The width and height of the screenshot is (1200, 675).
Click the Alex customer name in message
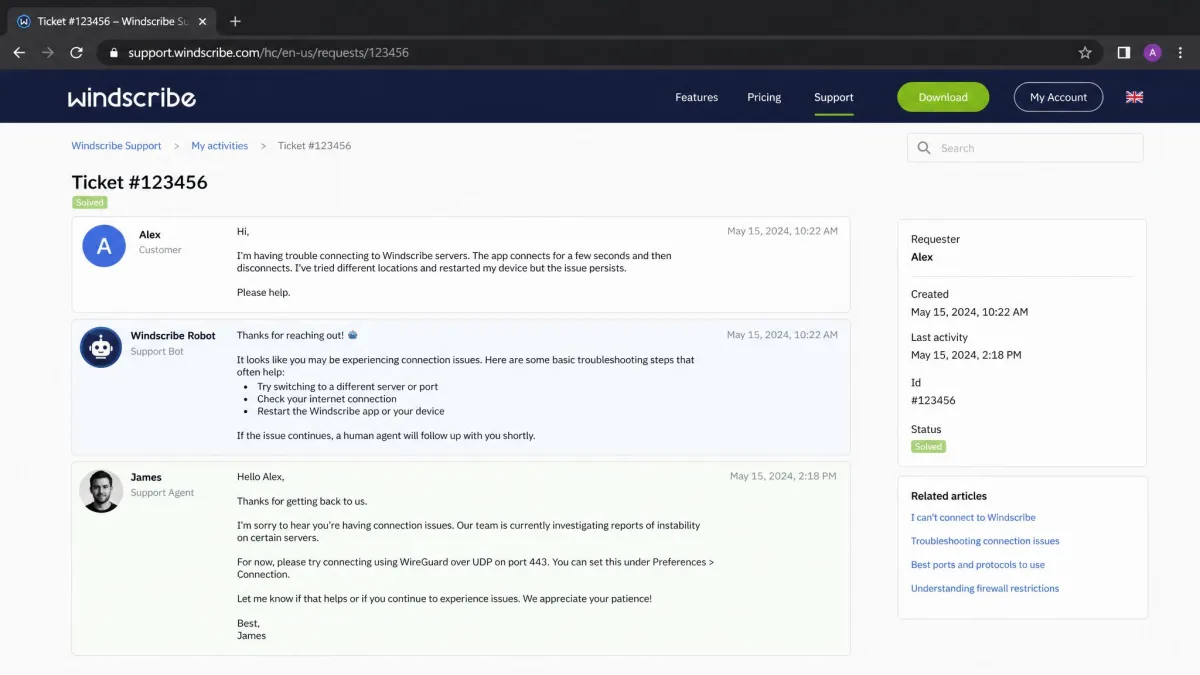(150, 235)
